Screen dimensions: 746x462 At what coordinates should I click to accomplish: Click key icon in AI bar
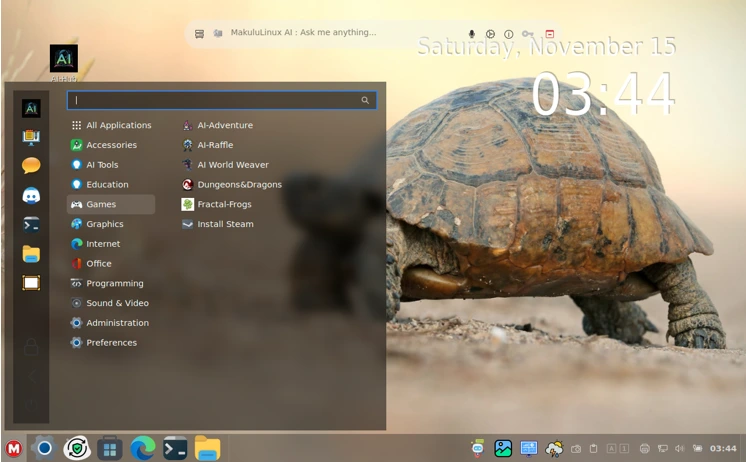527,34
